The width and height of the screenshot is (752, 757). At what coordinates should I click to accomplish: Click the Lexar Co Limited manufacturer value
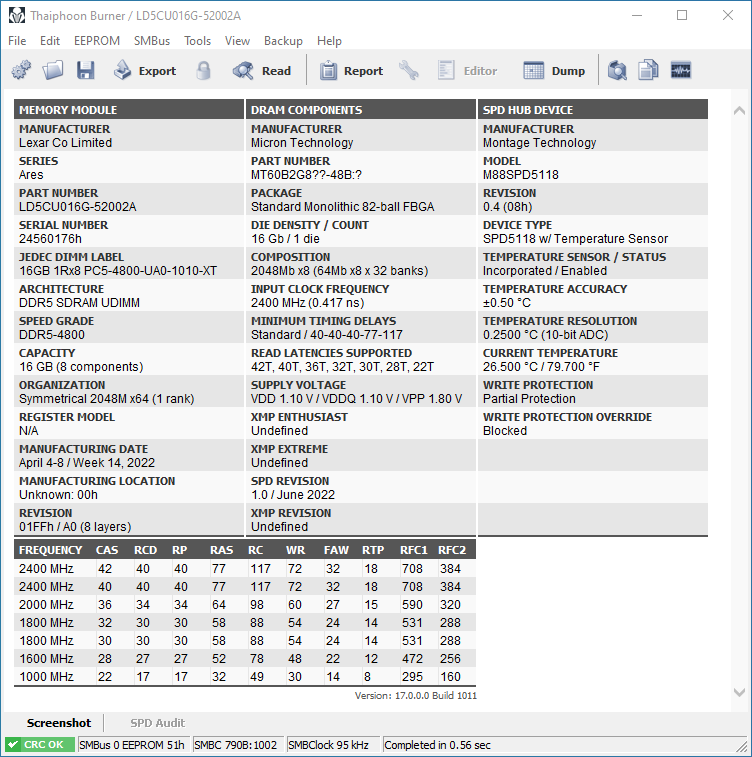(66, 142)
